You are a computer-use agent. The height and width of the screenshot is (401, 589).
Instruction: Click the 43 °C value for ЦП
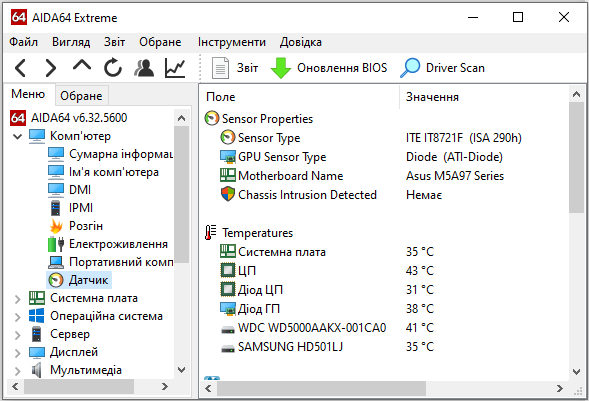(420, 271)
